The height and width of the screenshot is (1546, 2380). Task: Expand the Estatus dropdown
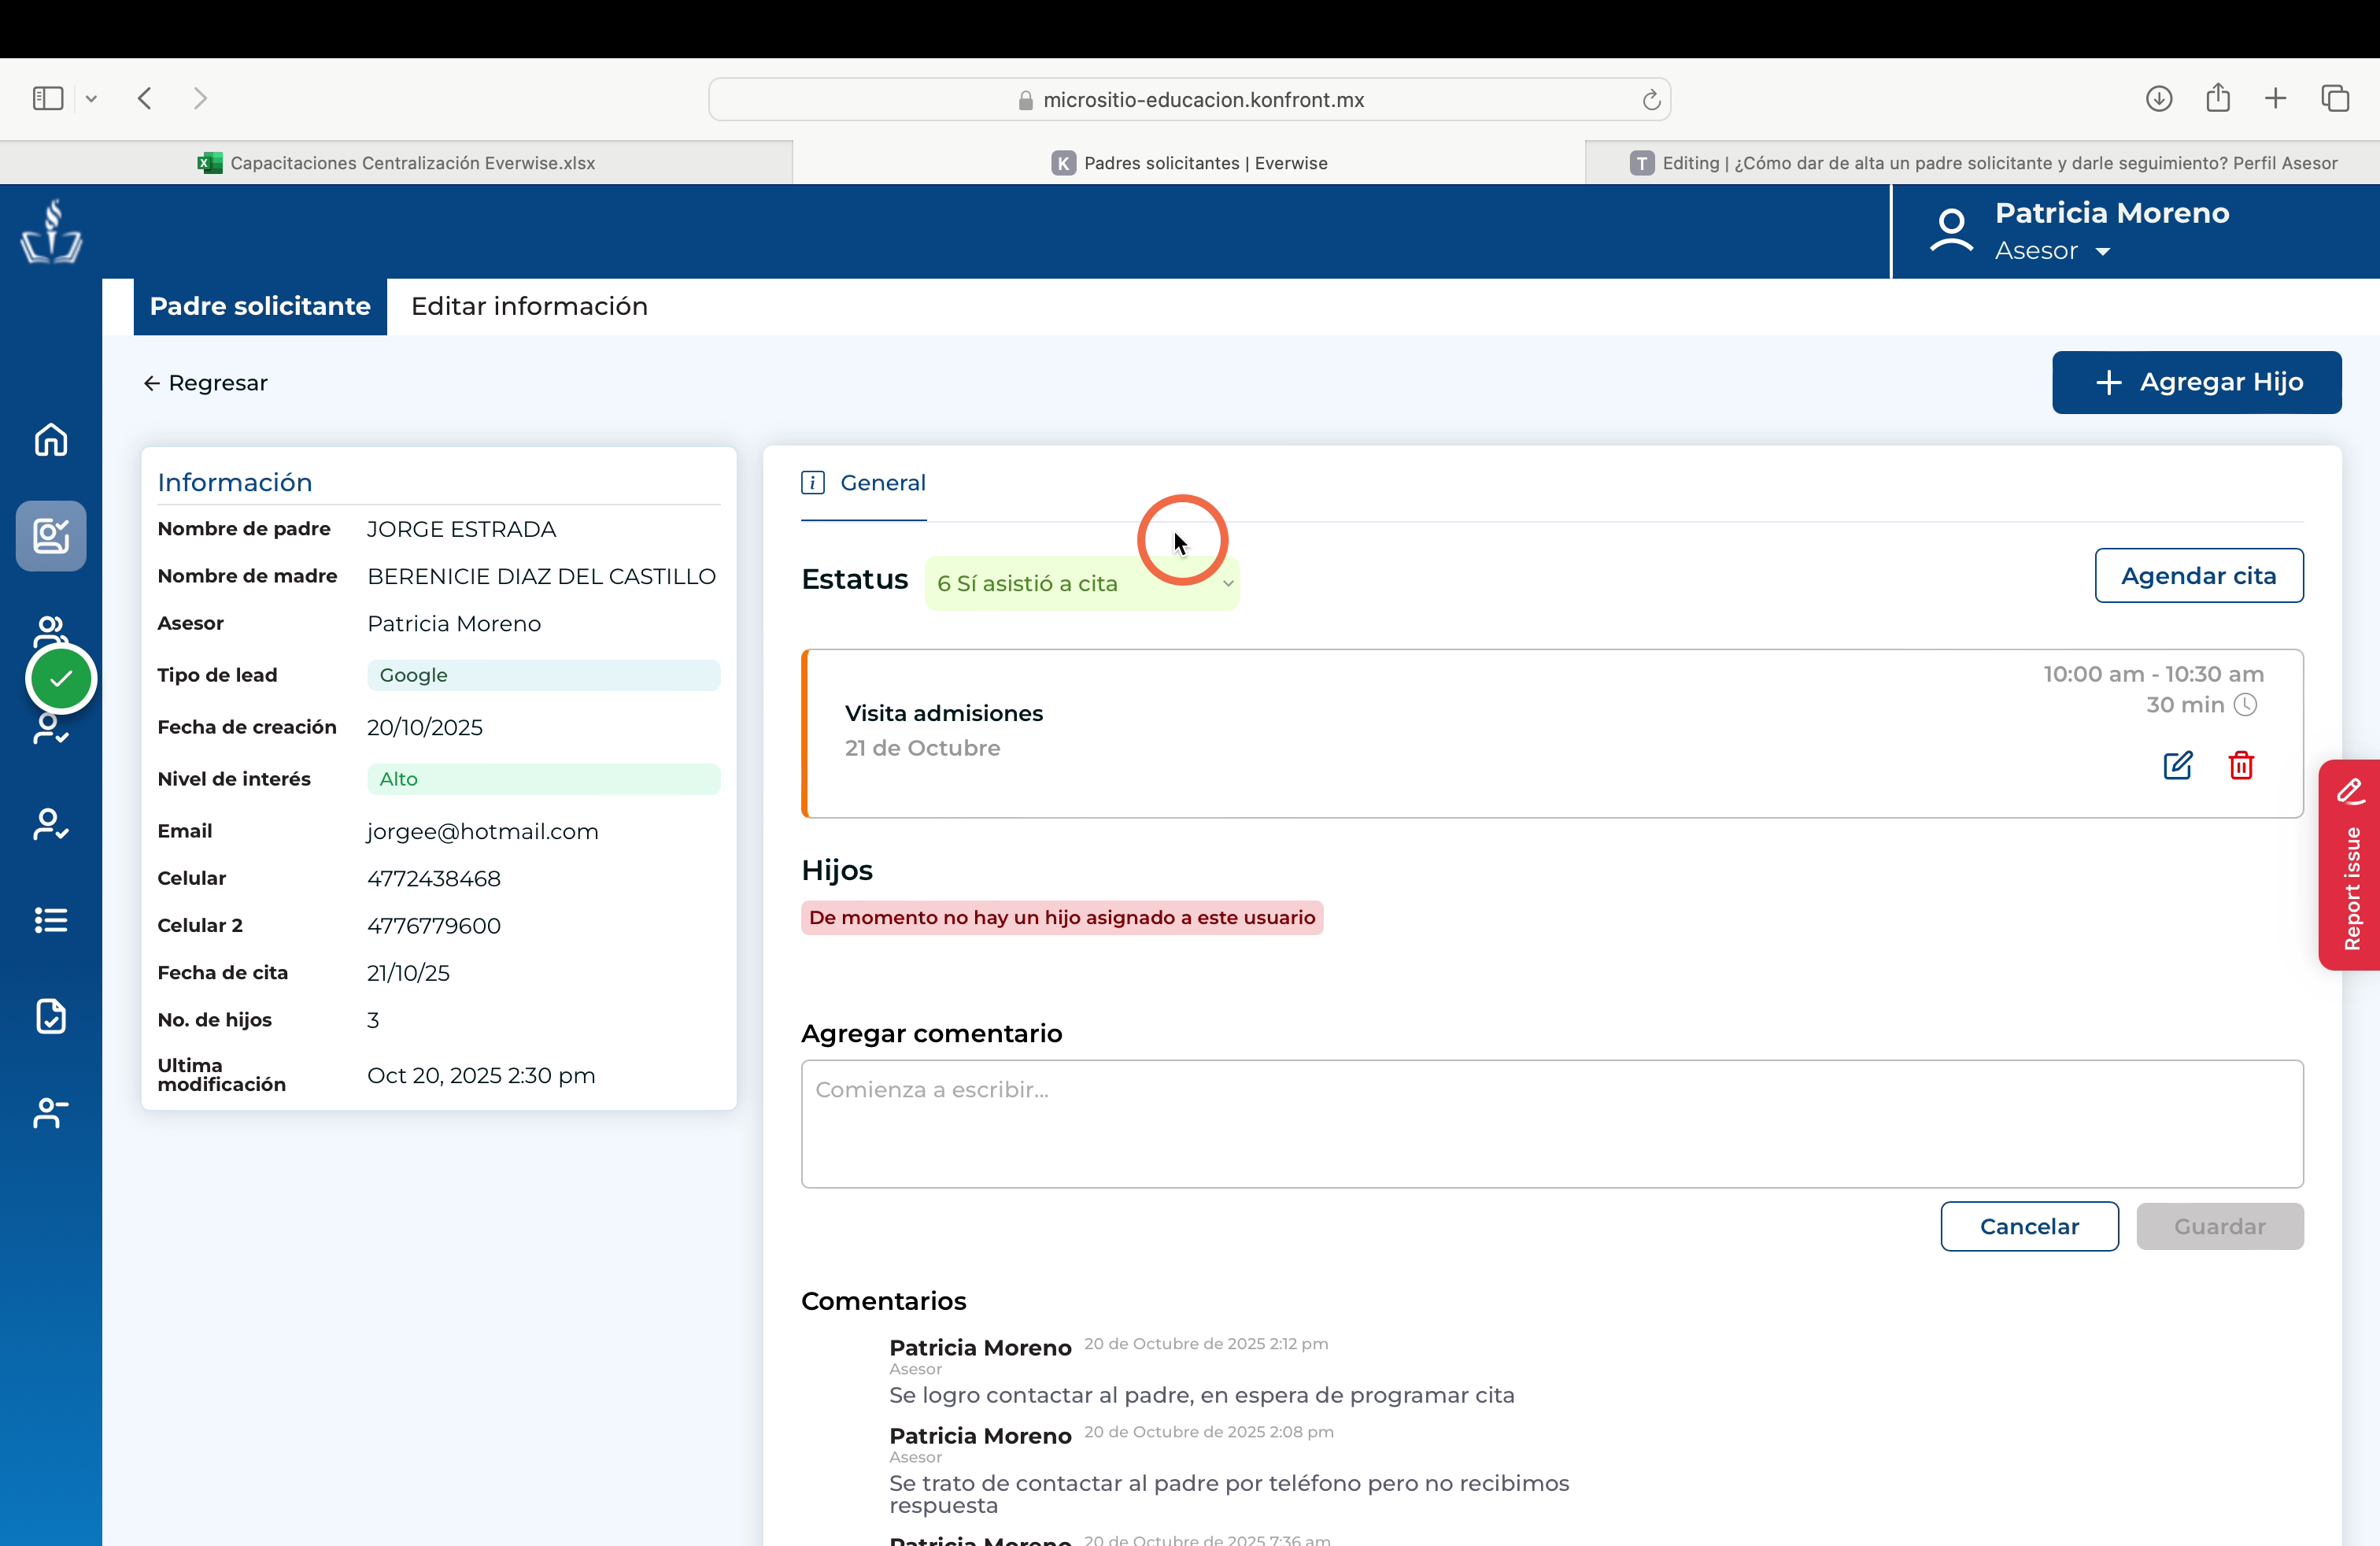(1082, 583)
